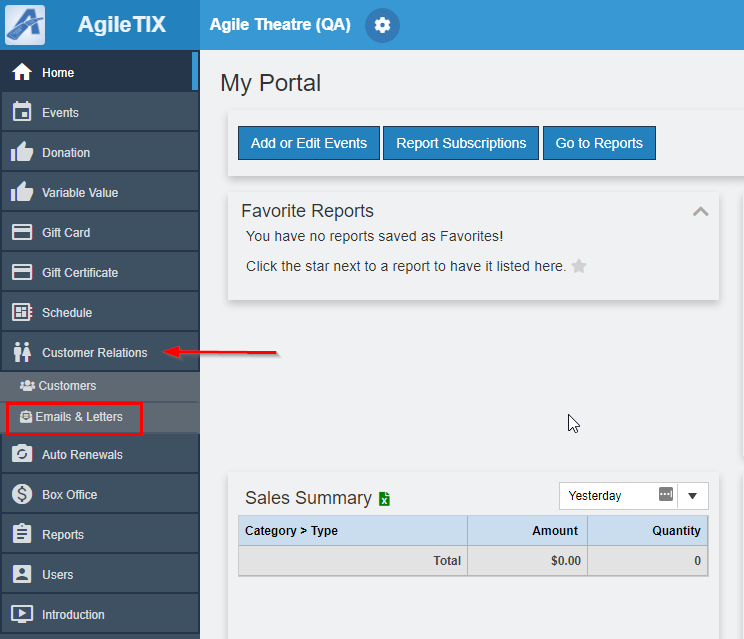Click the Auto Renewals refresh icon
744x639 pixels.
[x=22, y=454]
